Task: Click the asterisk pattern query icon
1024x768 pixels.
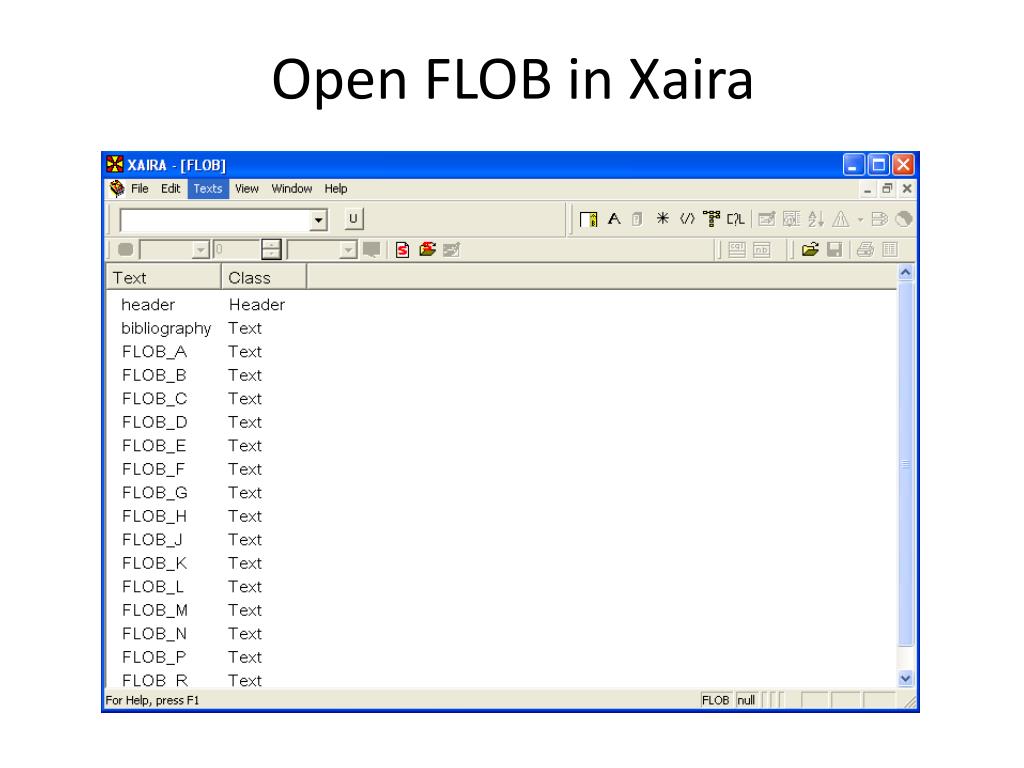Action: [662, 219]
